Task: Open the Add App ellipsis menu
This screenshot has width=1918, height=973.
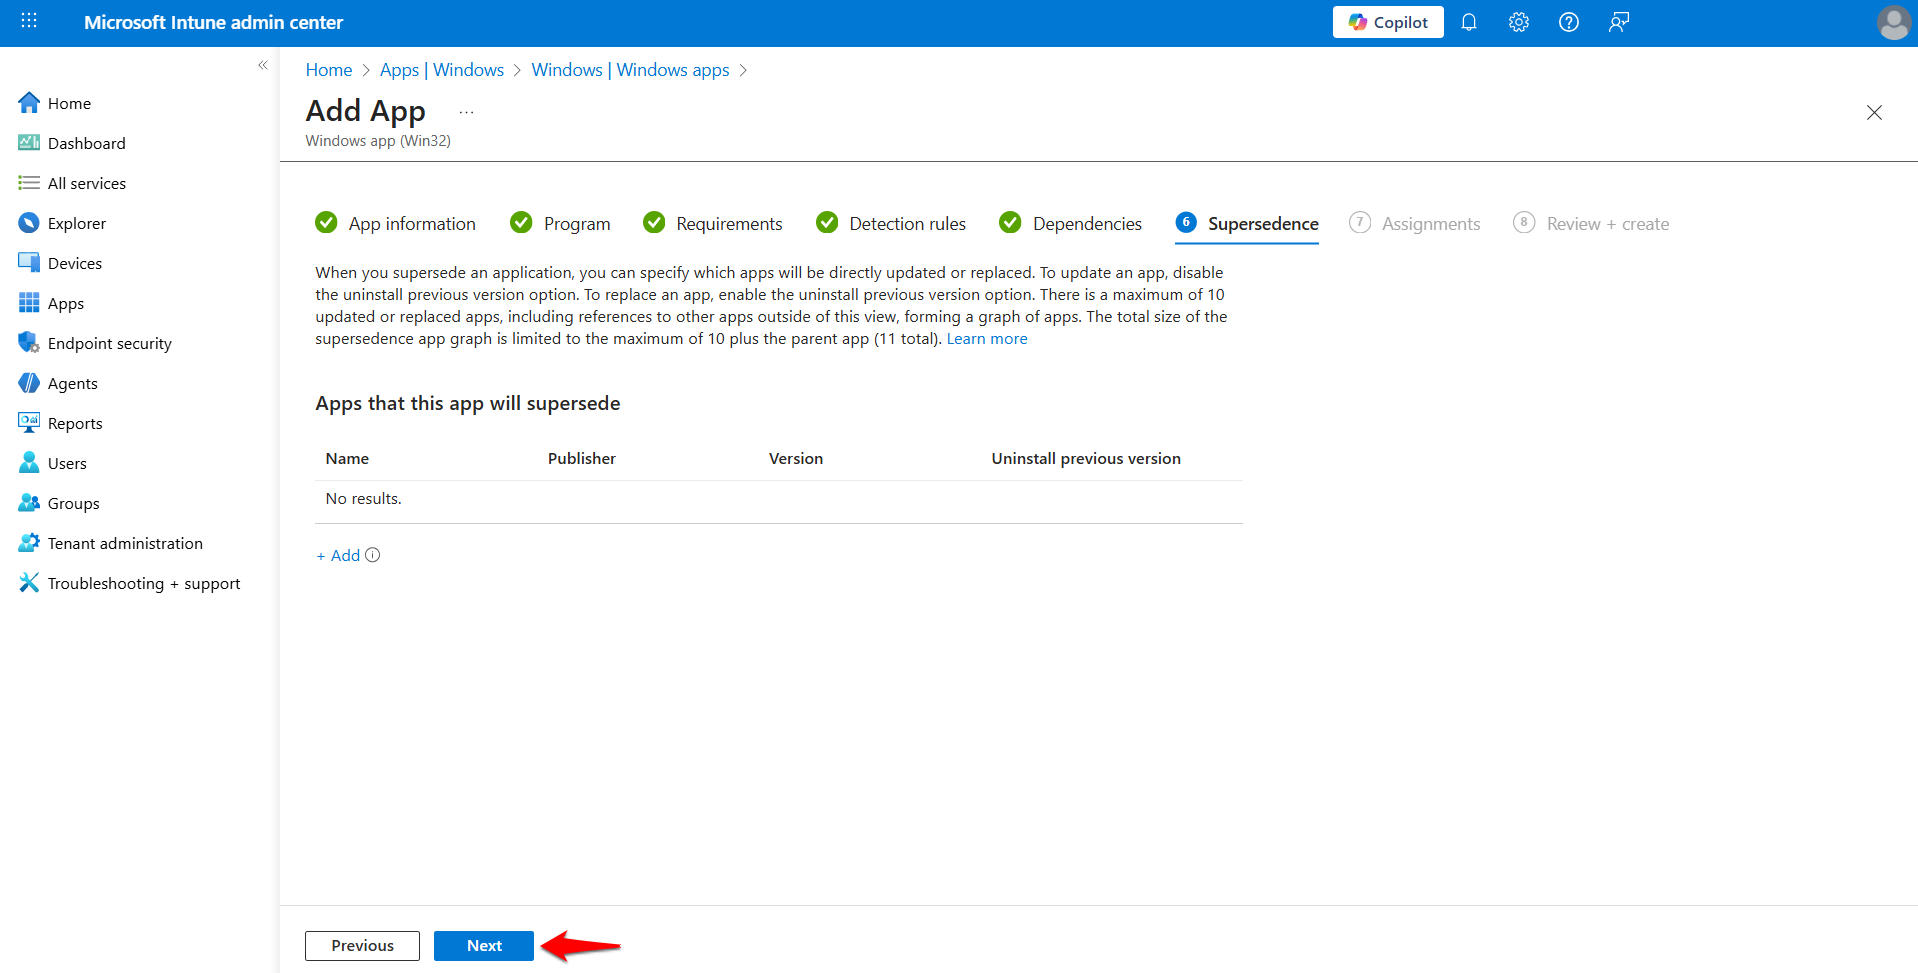Action: point(466,112)
